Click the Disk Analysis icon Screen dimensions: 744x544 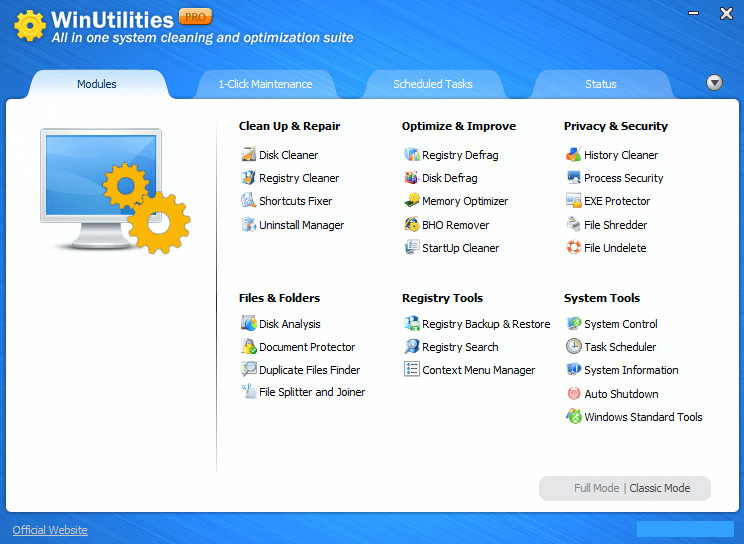pyautogui.click(x=249, y=323)
